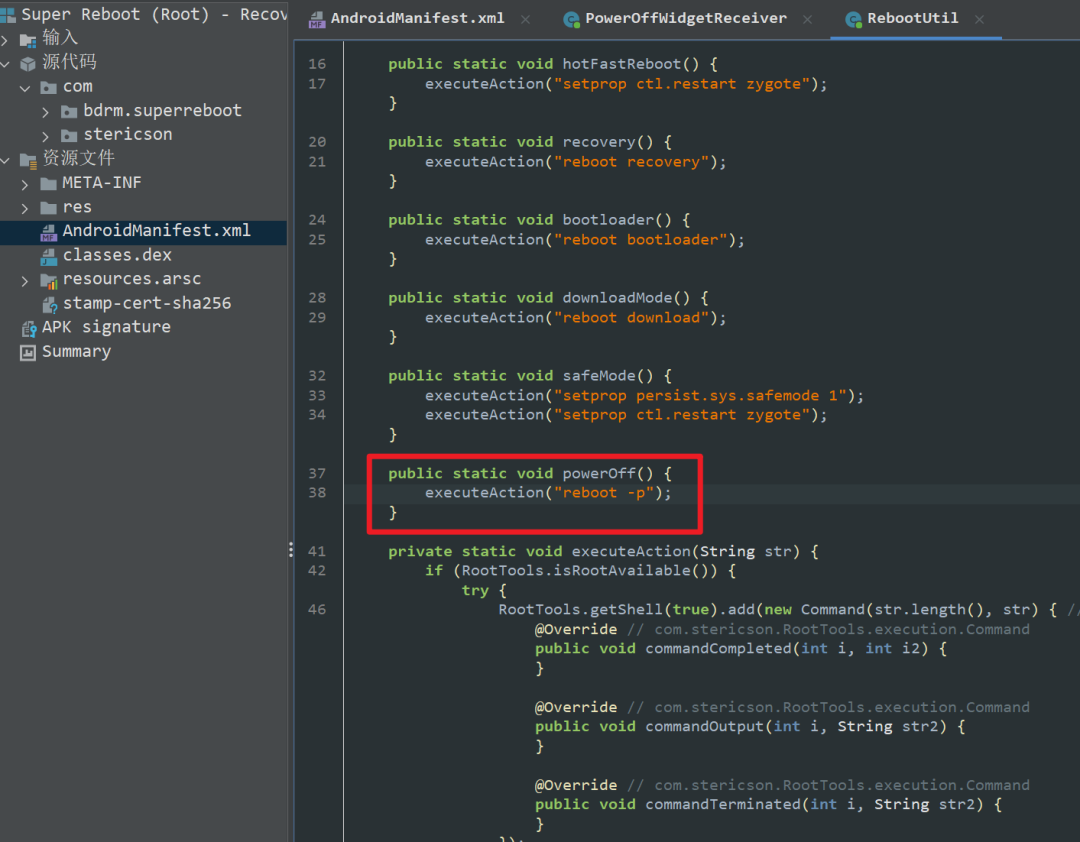
Task: Click the APK signature certificate icon
Action: [x=28, y=329]
